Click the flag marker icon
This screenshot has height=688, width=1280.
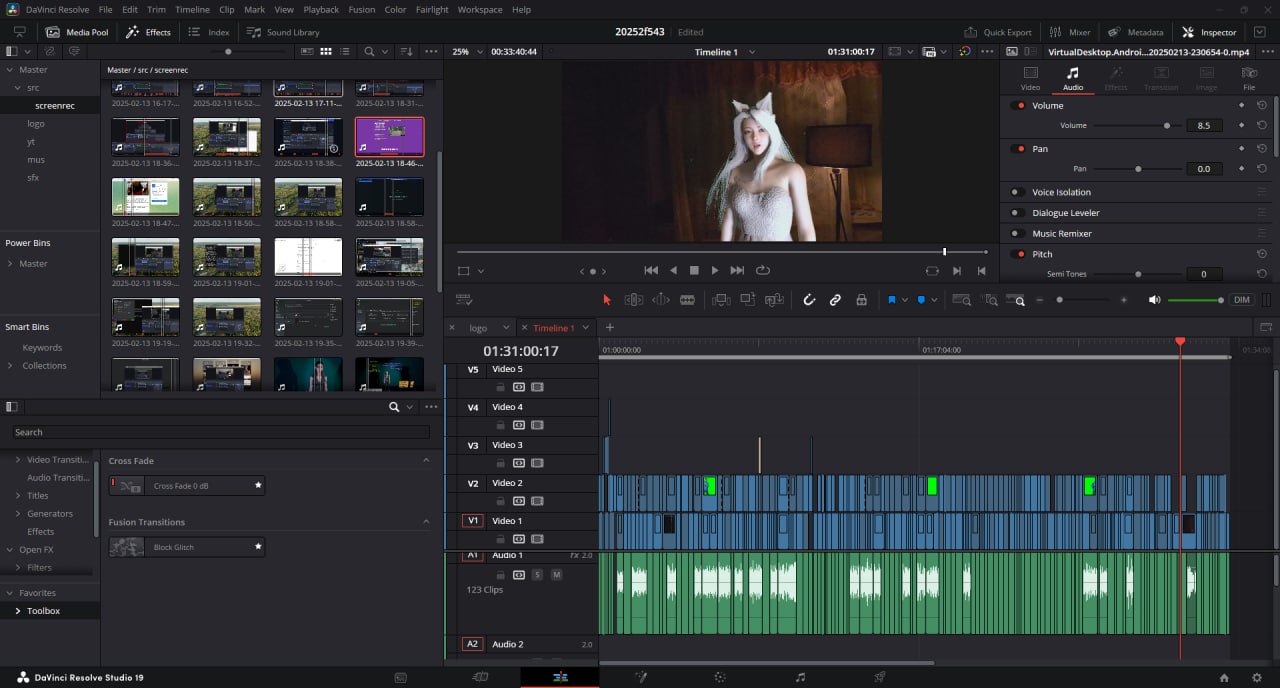click(x=891, y=300)
